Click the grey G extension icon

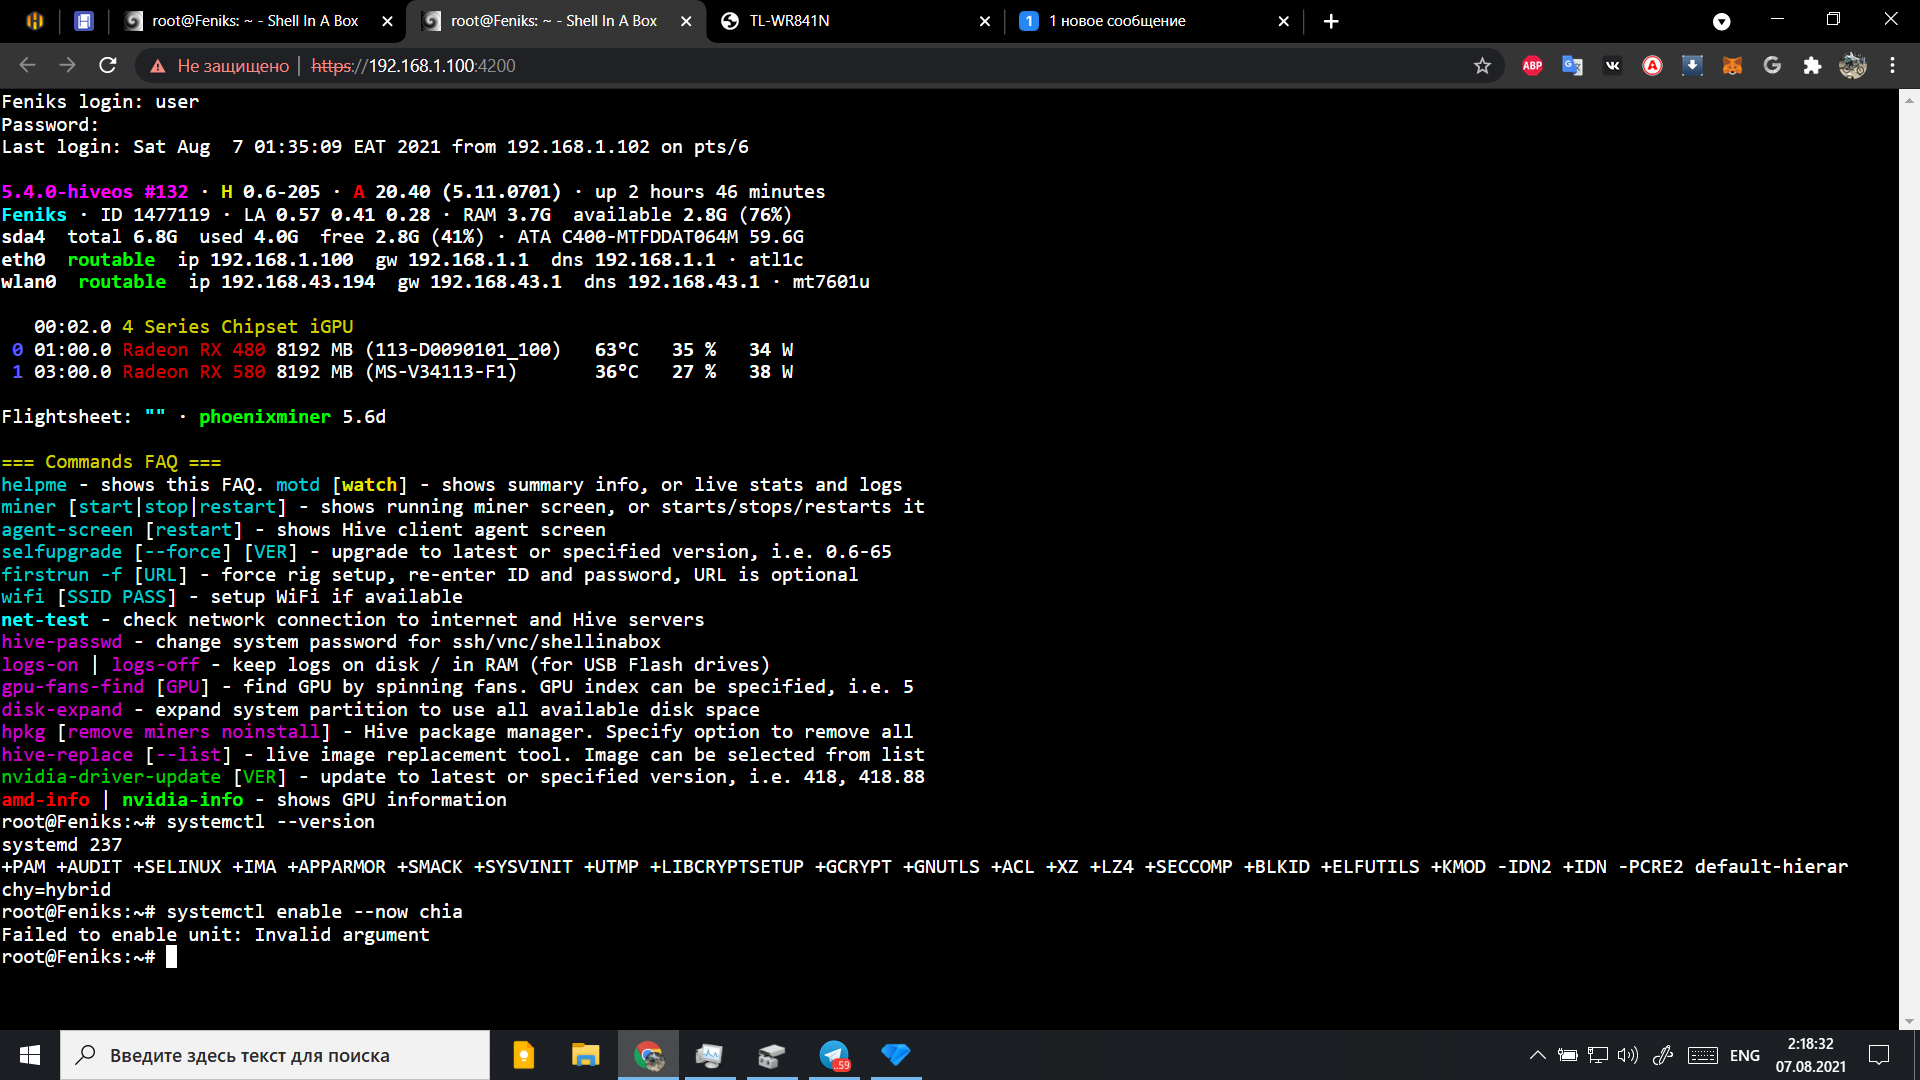[x=1772, y=66]
